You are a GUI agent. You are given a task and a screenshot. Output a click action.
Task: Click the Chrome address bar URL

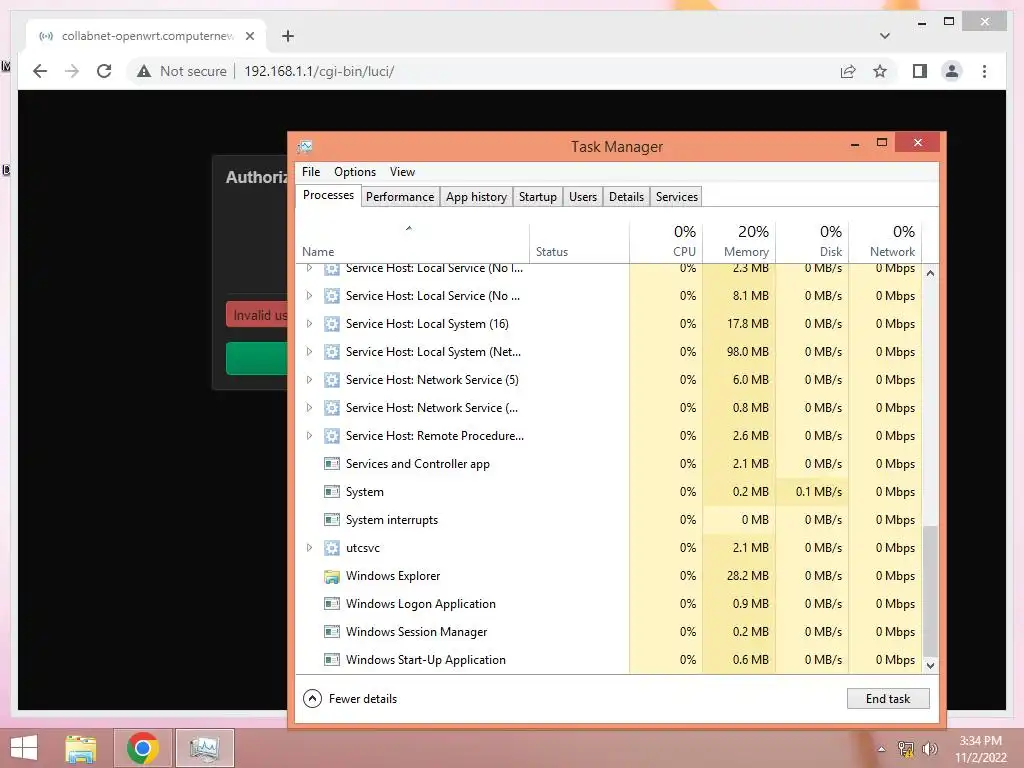(319, 71)
